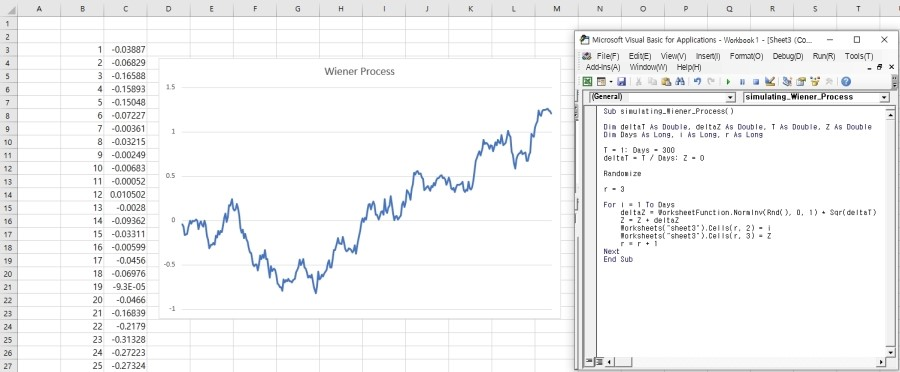The width and height of the screenshot is (900, 372).
Task: Click the Cut scissors icon
Action: 638,82
